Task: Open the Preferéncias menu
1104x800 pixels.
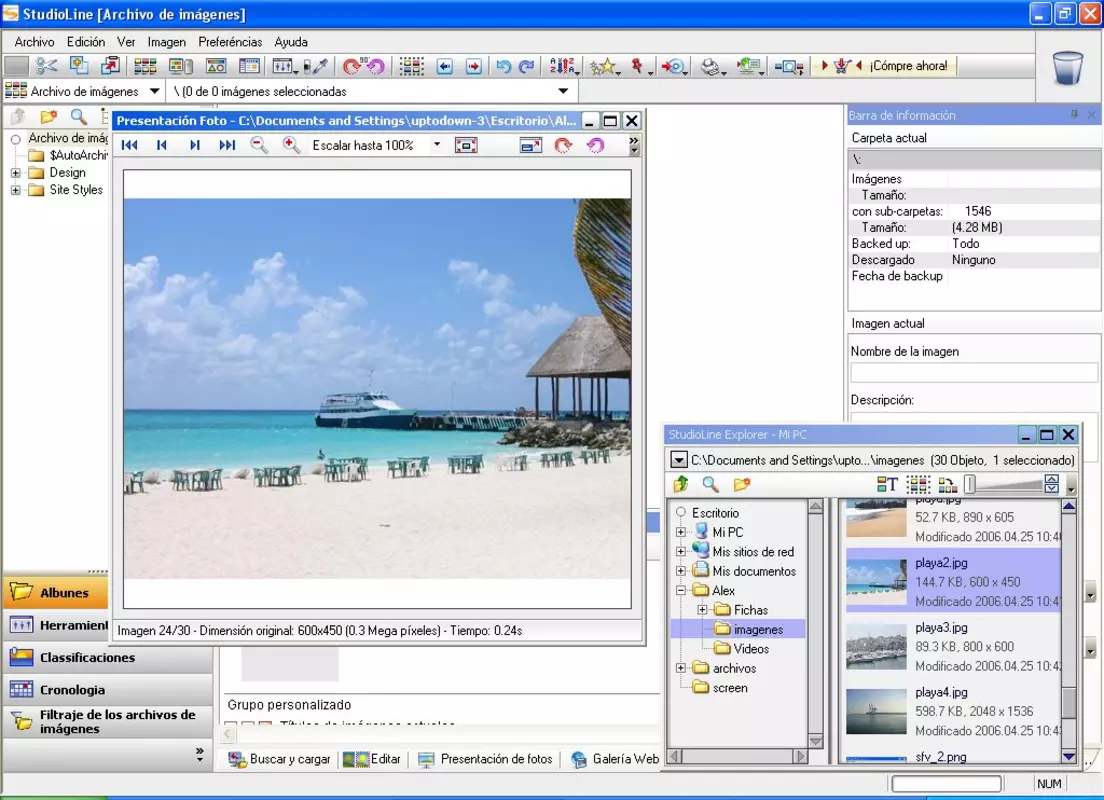Action: pos(230,42)
